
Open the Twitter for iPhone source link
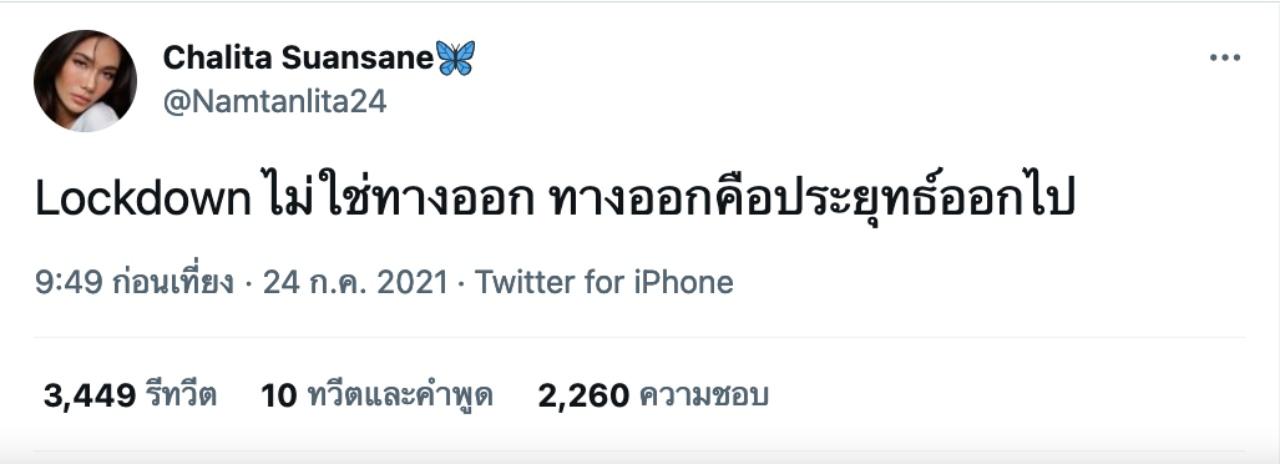pyautogui.click(x=604, y=282)
